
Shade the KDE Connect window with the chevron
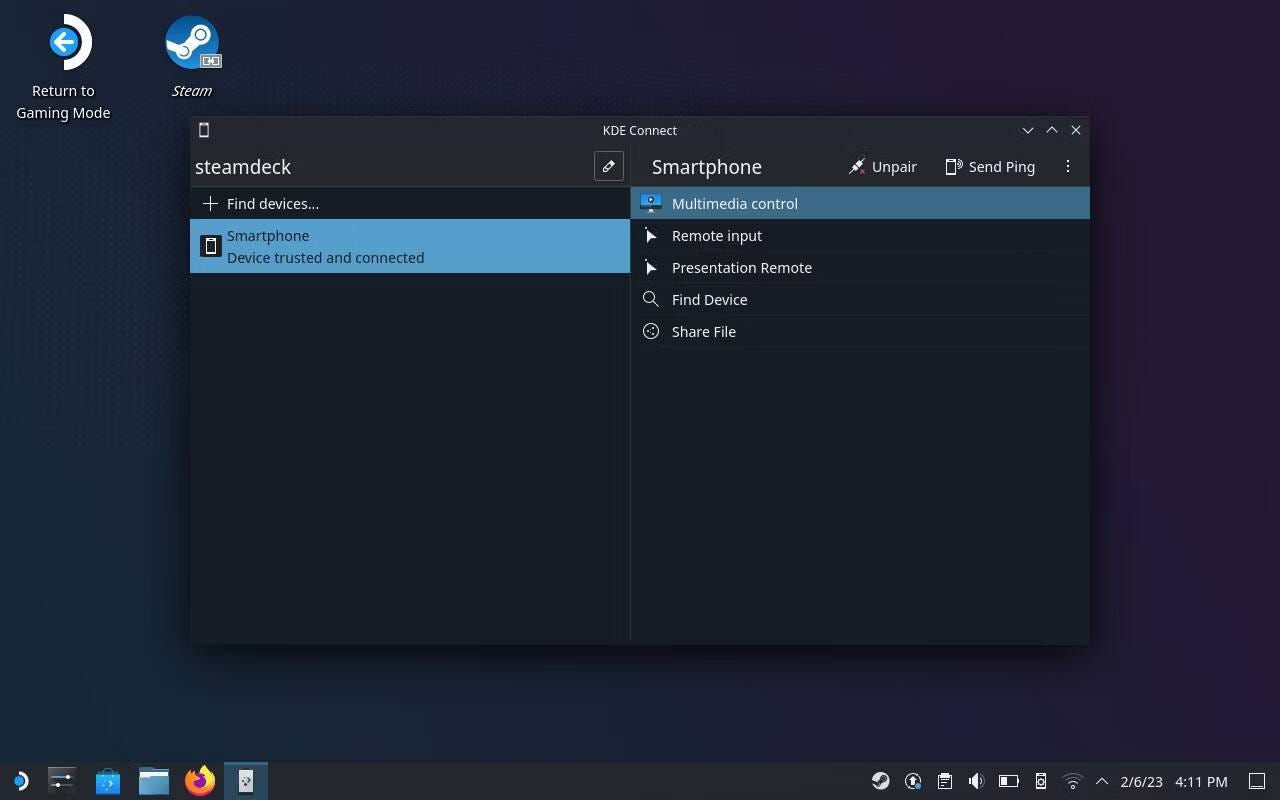point(1028,130)
